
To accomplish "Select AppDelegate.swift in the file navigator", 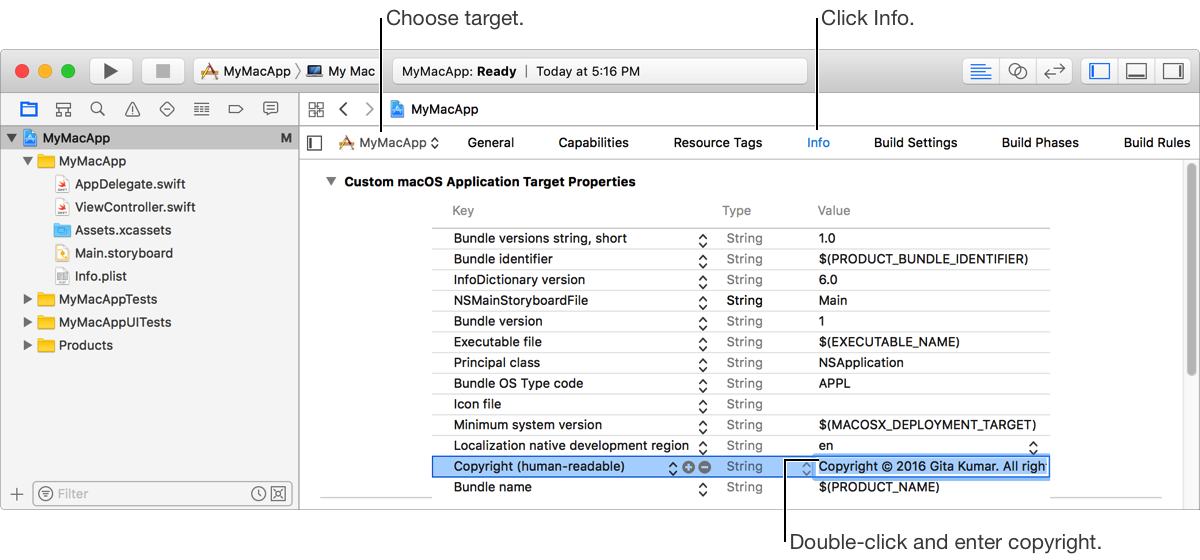I will 130,184.
